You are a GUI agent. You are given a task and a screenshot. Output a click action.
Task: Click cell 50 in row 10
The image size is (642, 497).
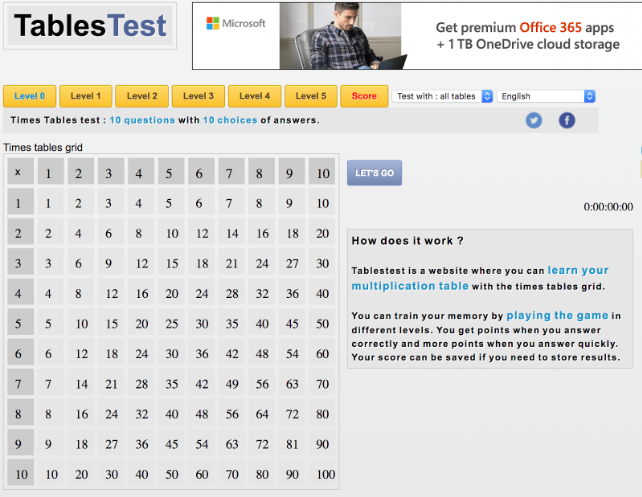click(x=171, y=473)
